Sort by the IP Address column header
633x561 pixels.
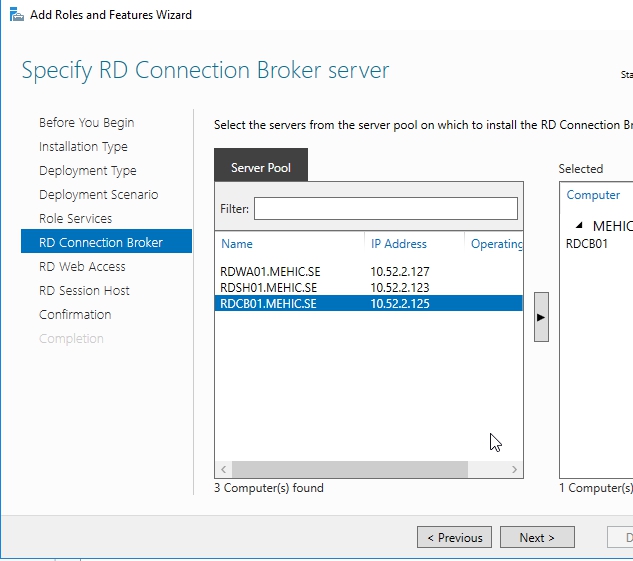[x=398, y=244]
